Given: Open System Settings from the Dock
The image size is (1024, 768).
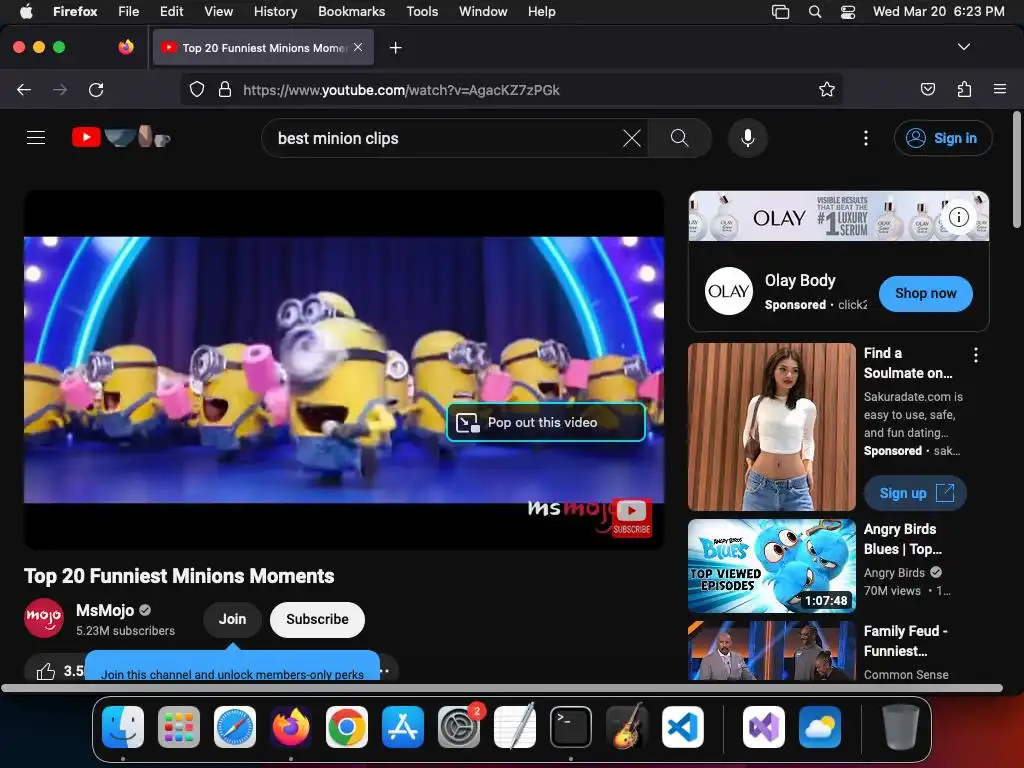Looking at the screenshot, I should (x=458, y=727).
